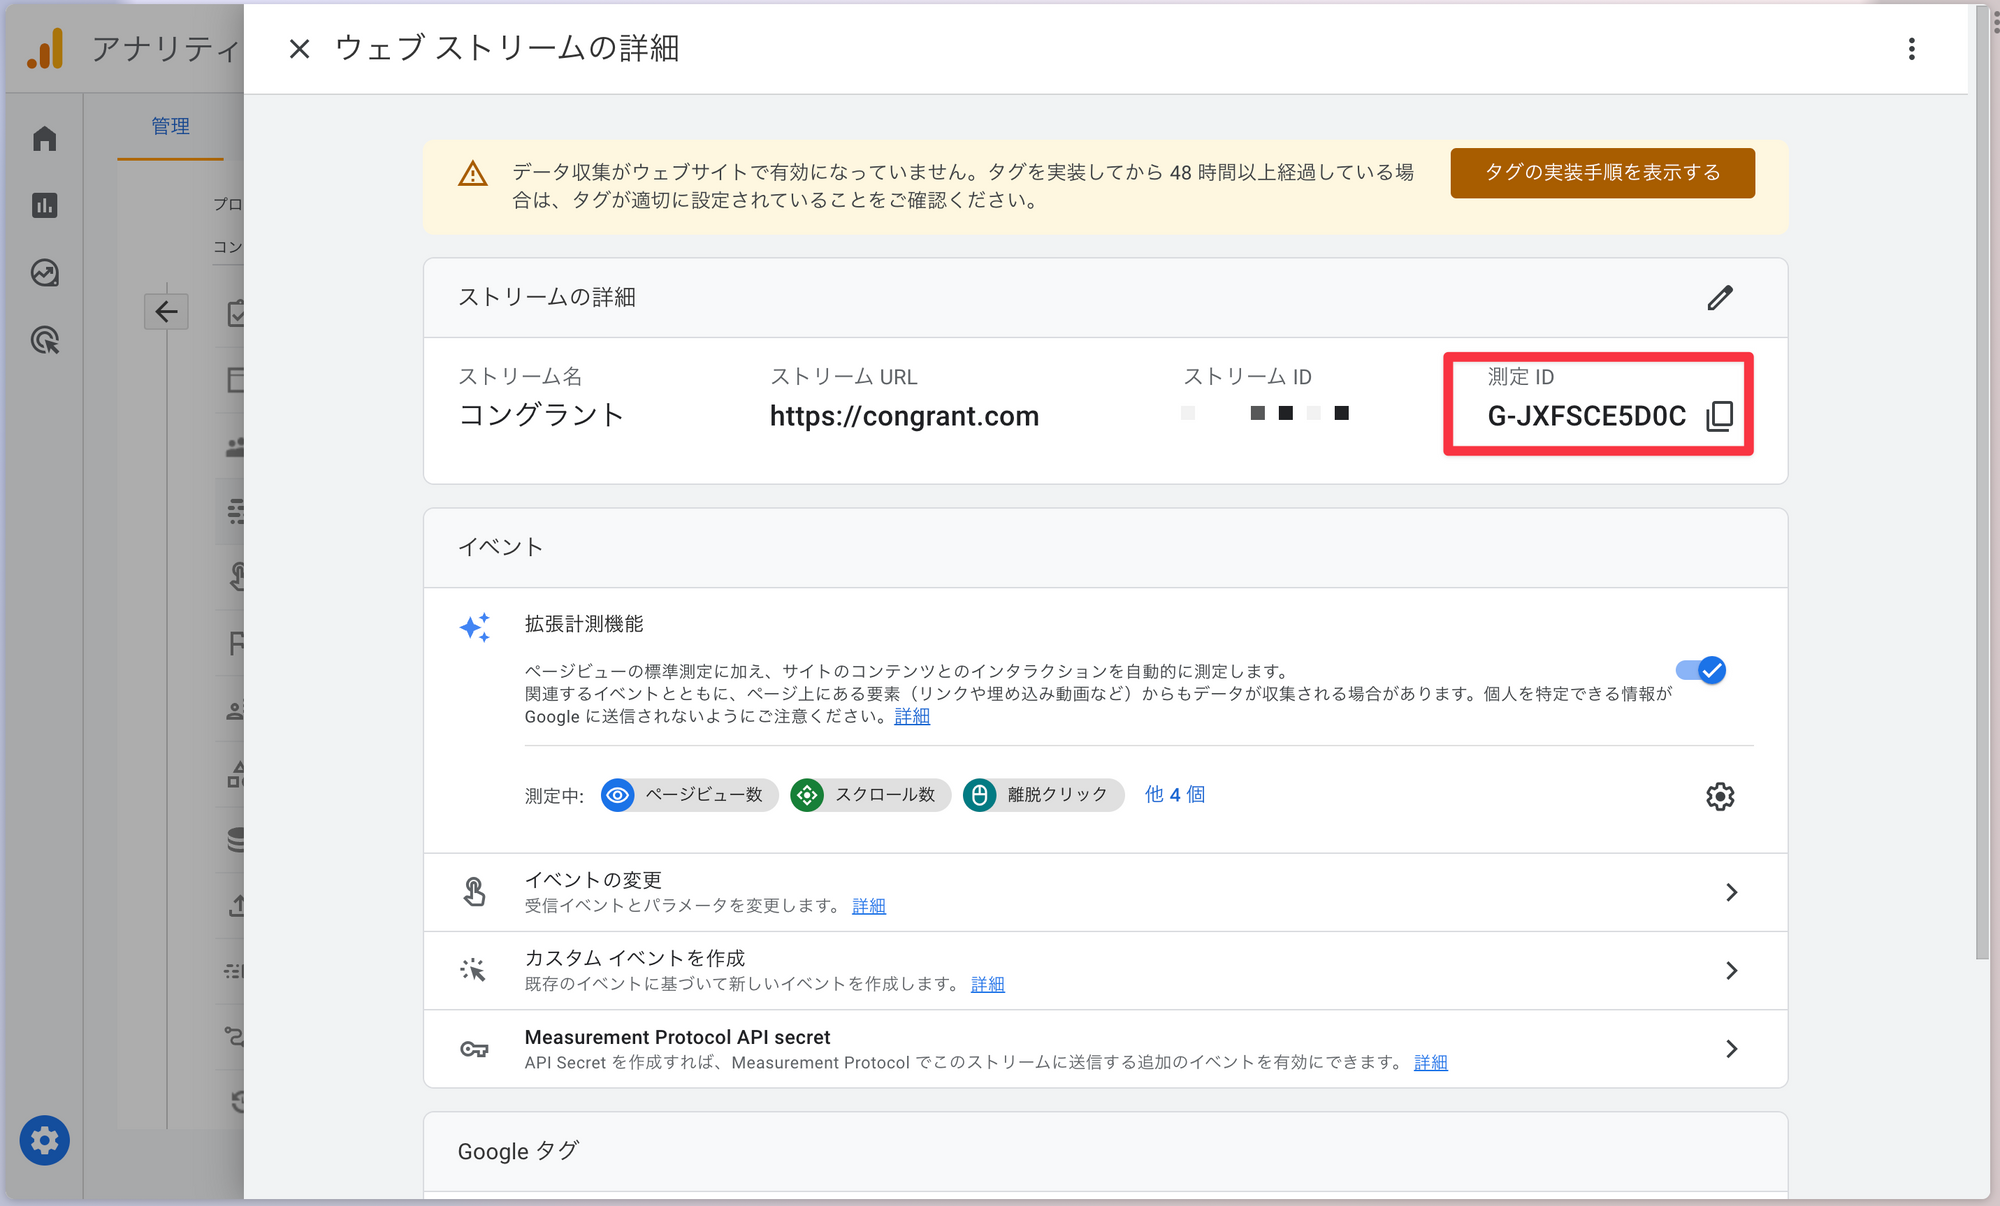Open カスタム イベントを作成 row
2000x1206 pixels.
click(x=1105, y=970)
